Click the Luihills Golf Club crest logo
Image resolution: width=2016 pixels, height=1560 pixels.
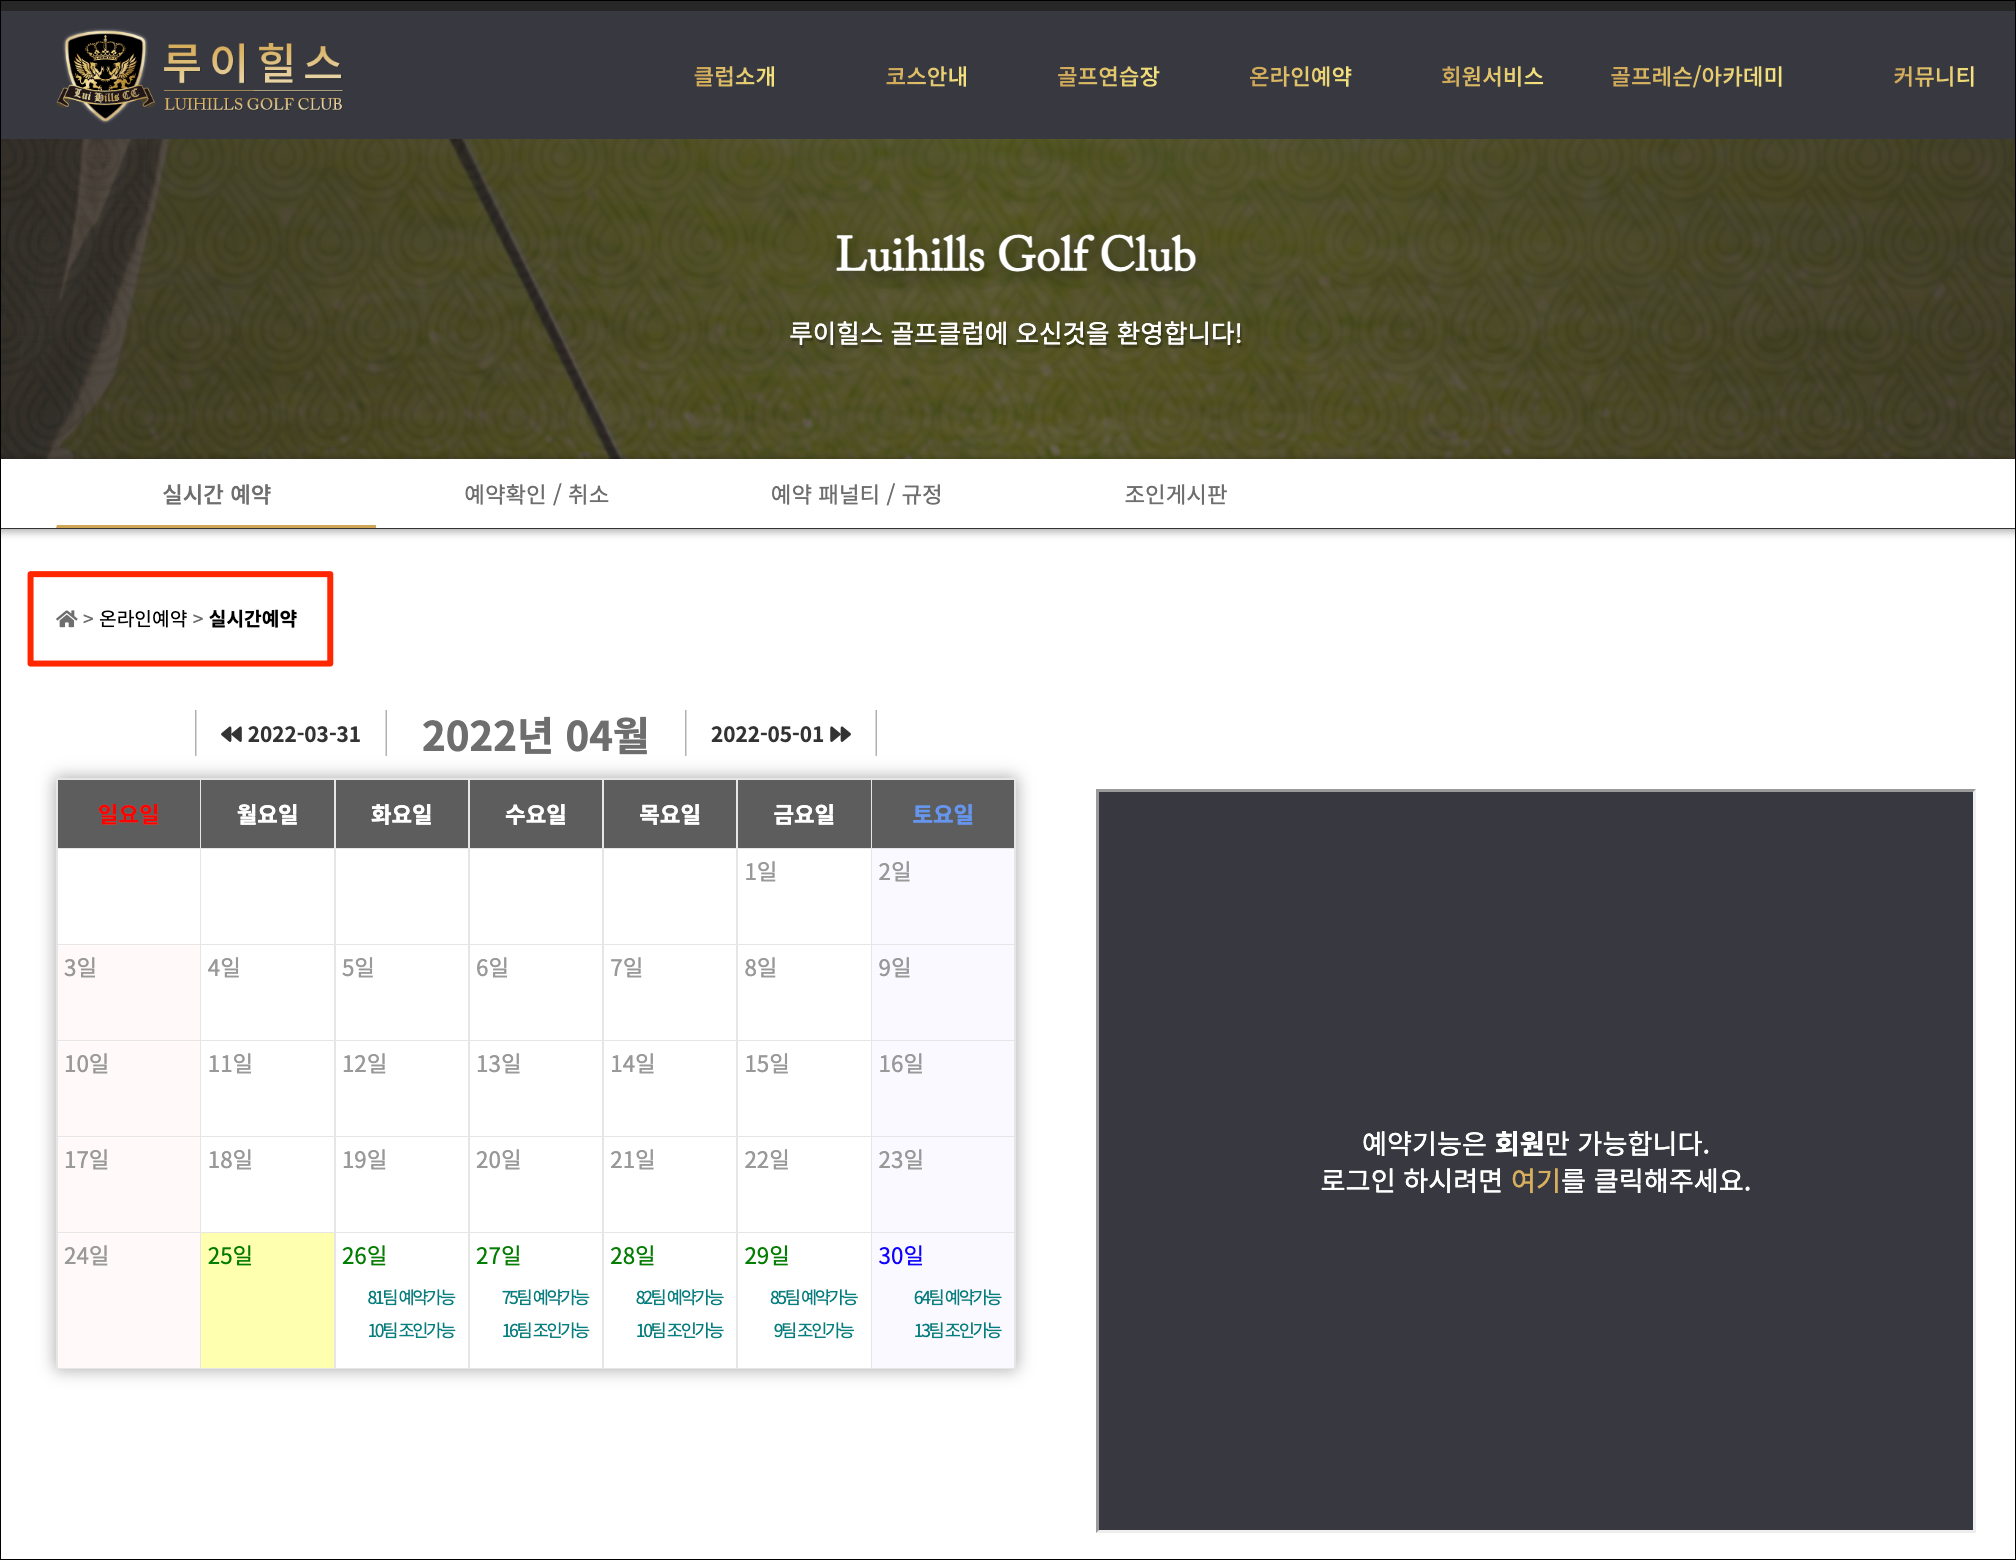tap(104, 75)
